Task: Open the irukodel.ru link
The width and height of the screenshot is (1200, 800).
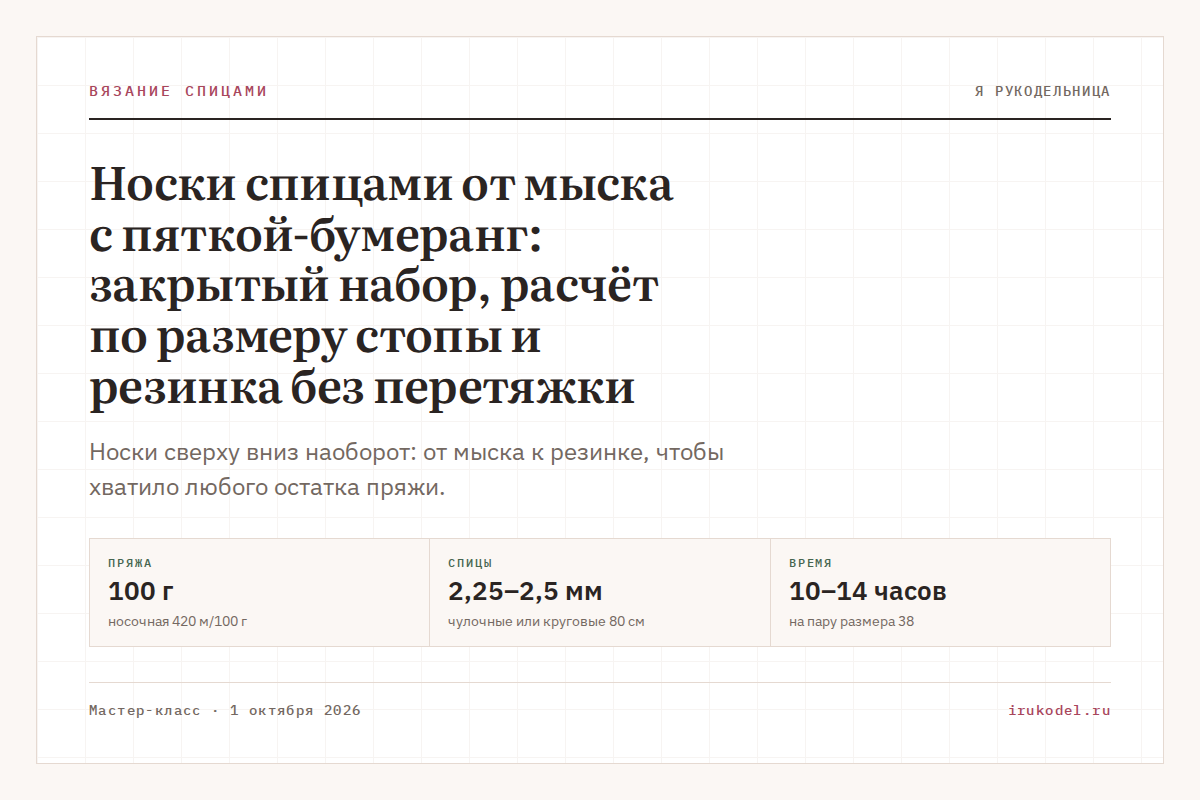Action: pyautogui.click(x=1059, y=711)
